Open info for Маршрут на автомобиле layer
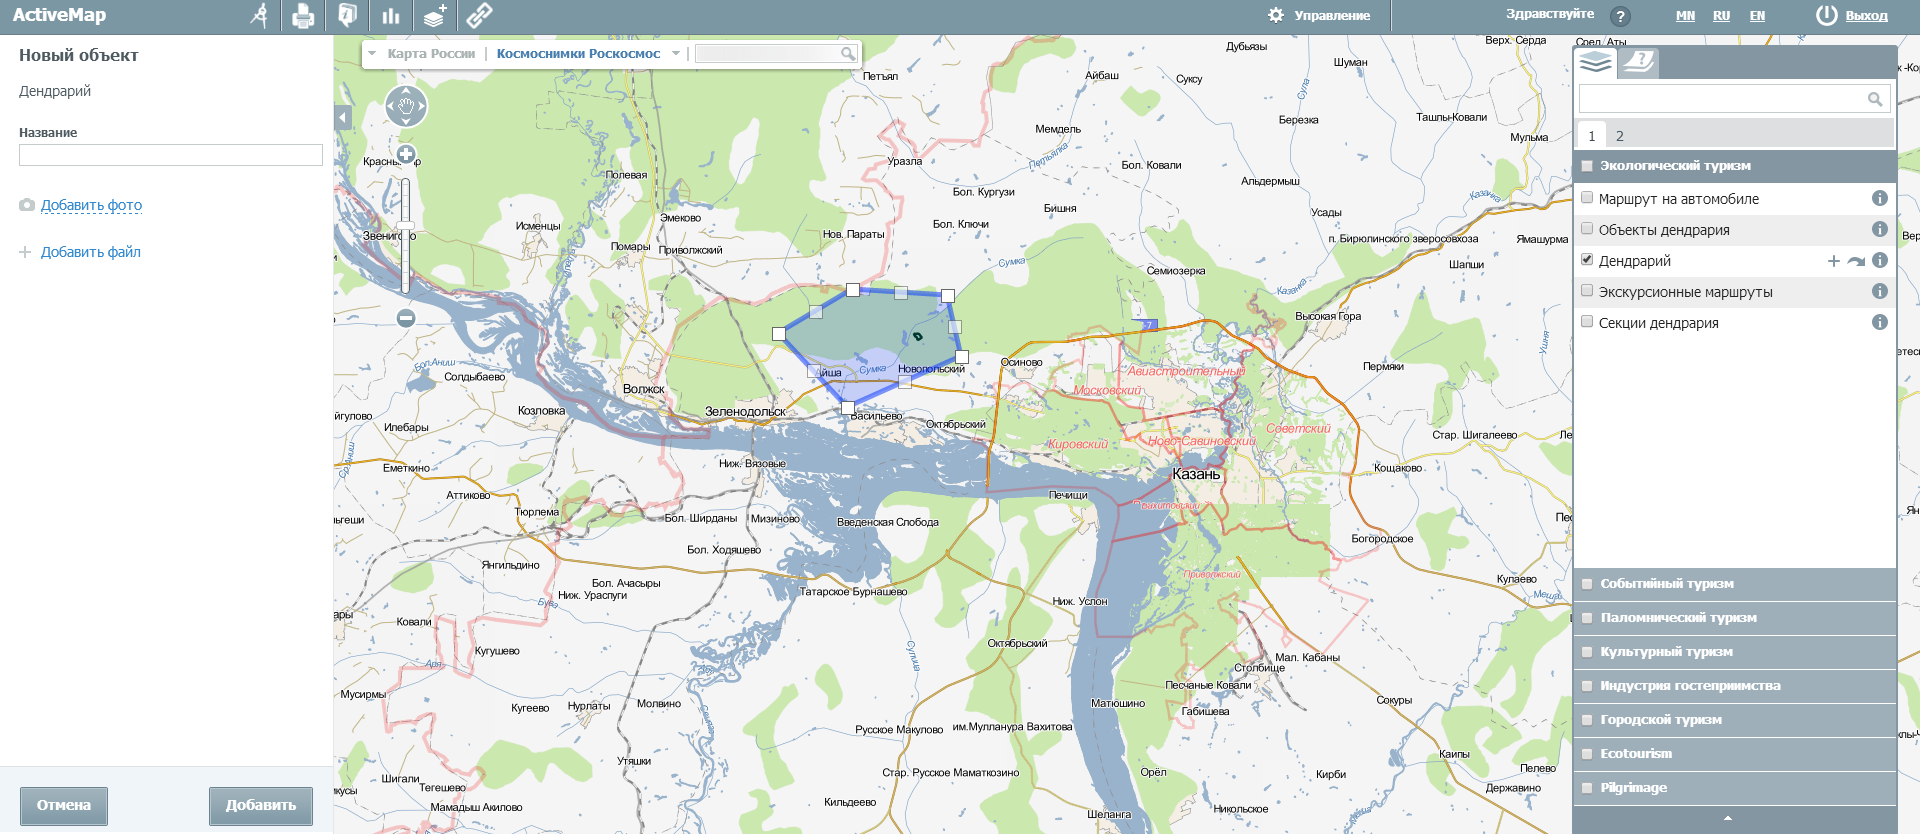Viewport: 1920px width, 834px height. click(1879, 199)
